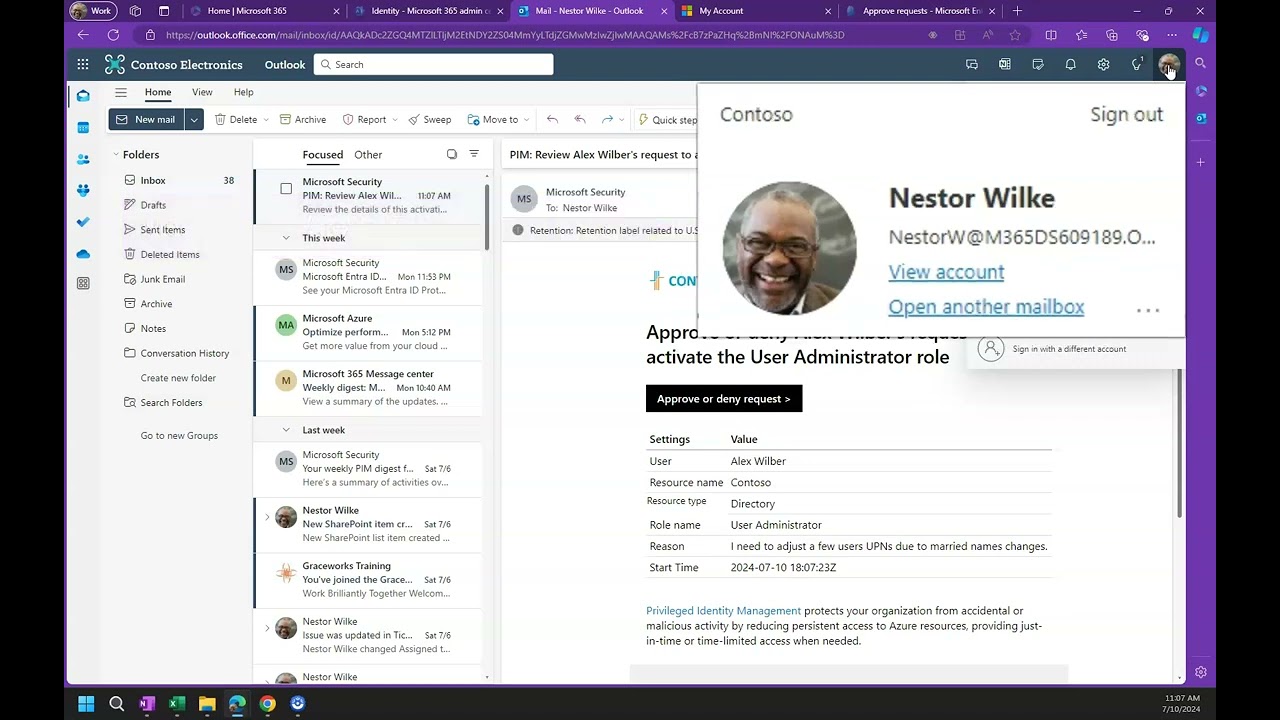Collapse the This week group

tap(286, 238)
